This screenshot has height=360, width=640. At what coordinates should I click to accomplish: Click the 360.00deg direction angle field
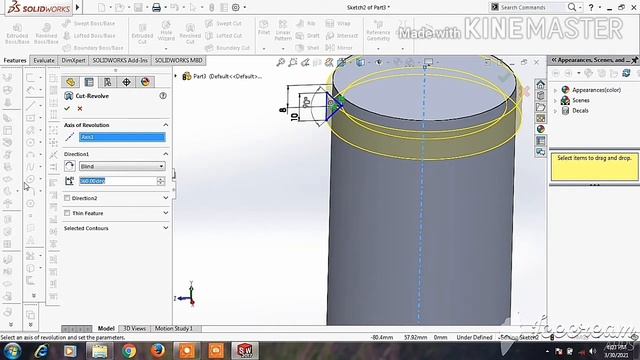pyautogui.click(x=118, y=181)
